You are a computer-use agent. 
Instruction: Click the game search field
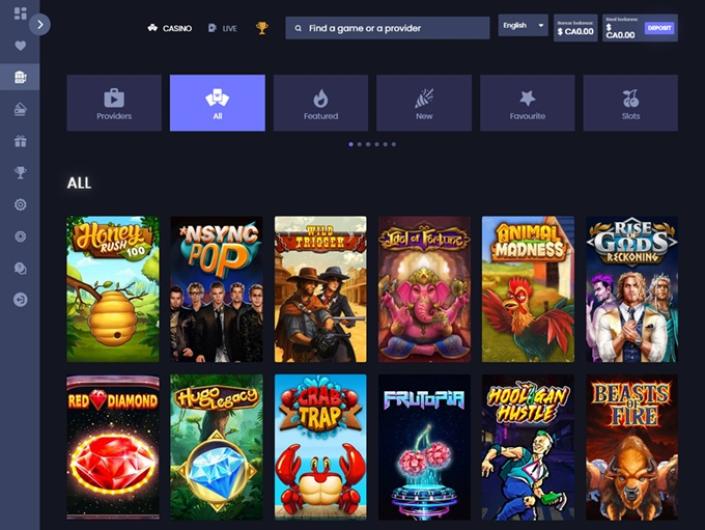(x=388, y=28)
